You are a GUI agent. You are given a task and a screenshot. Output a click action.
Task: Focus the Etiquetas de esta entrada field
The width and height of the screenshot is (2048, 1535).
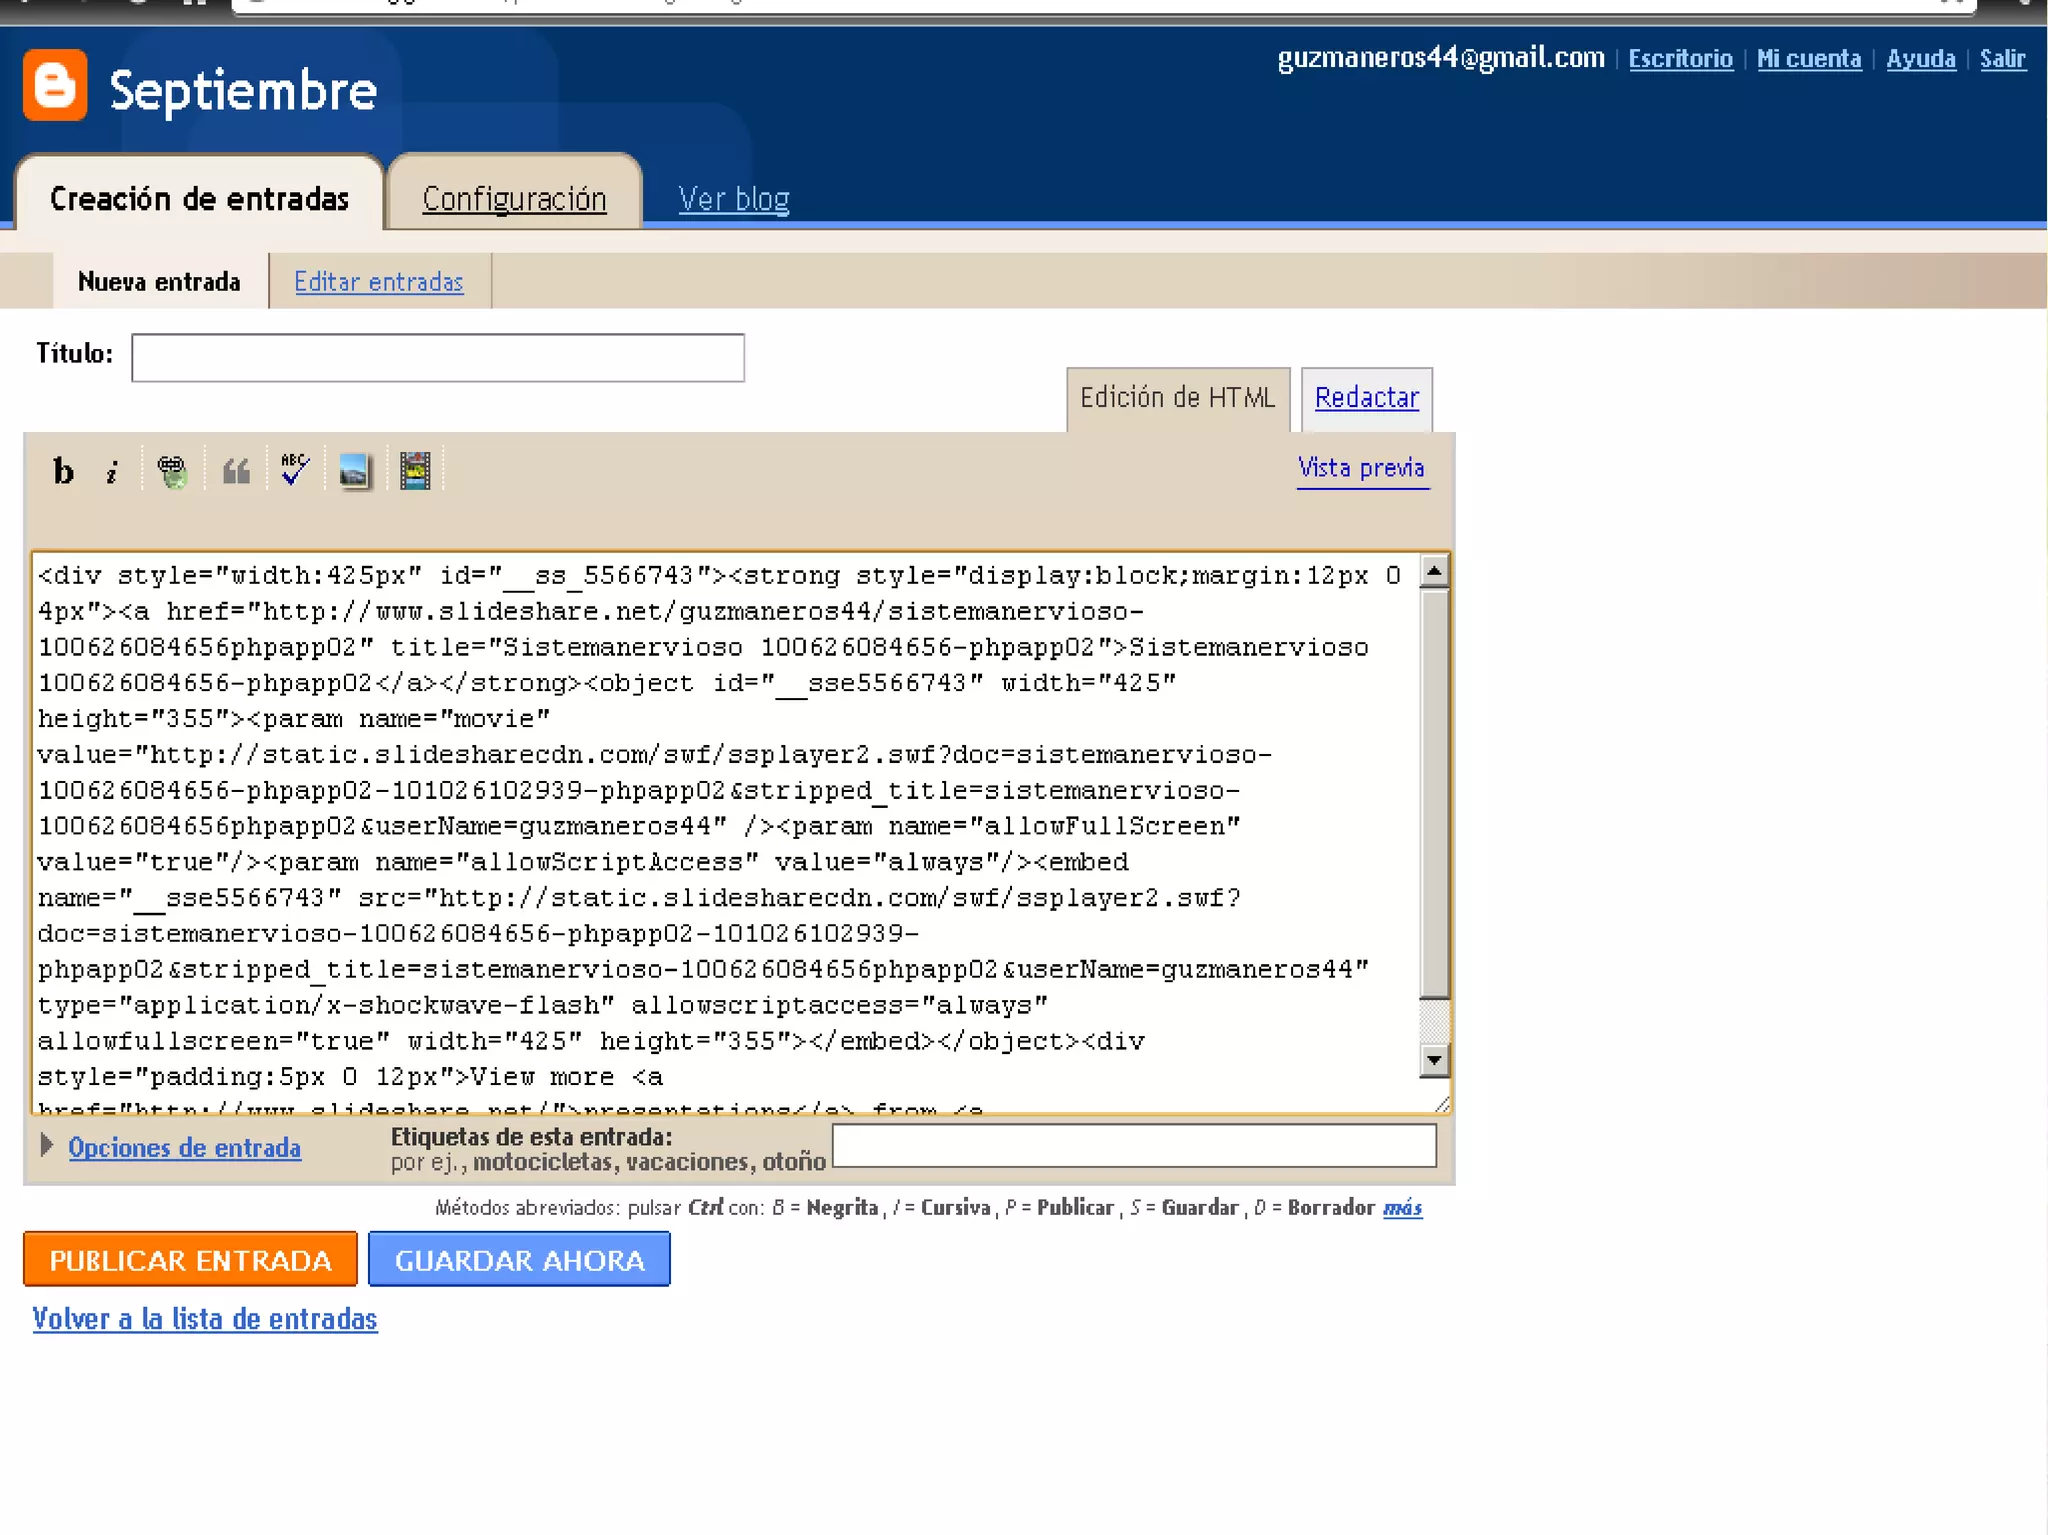(x=1134, y=1146)
